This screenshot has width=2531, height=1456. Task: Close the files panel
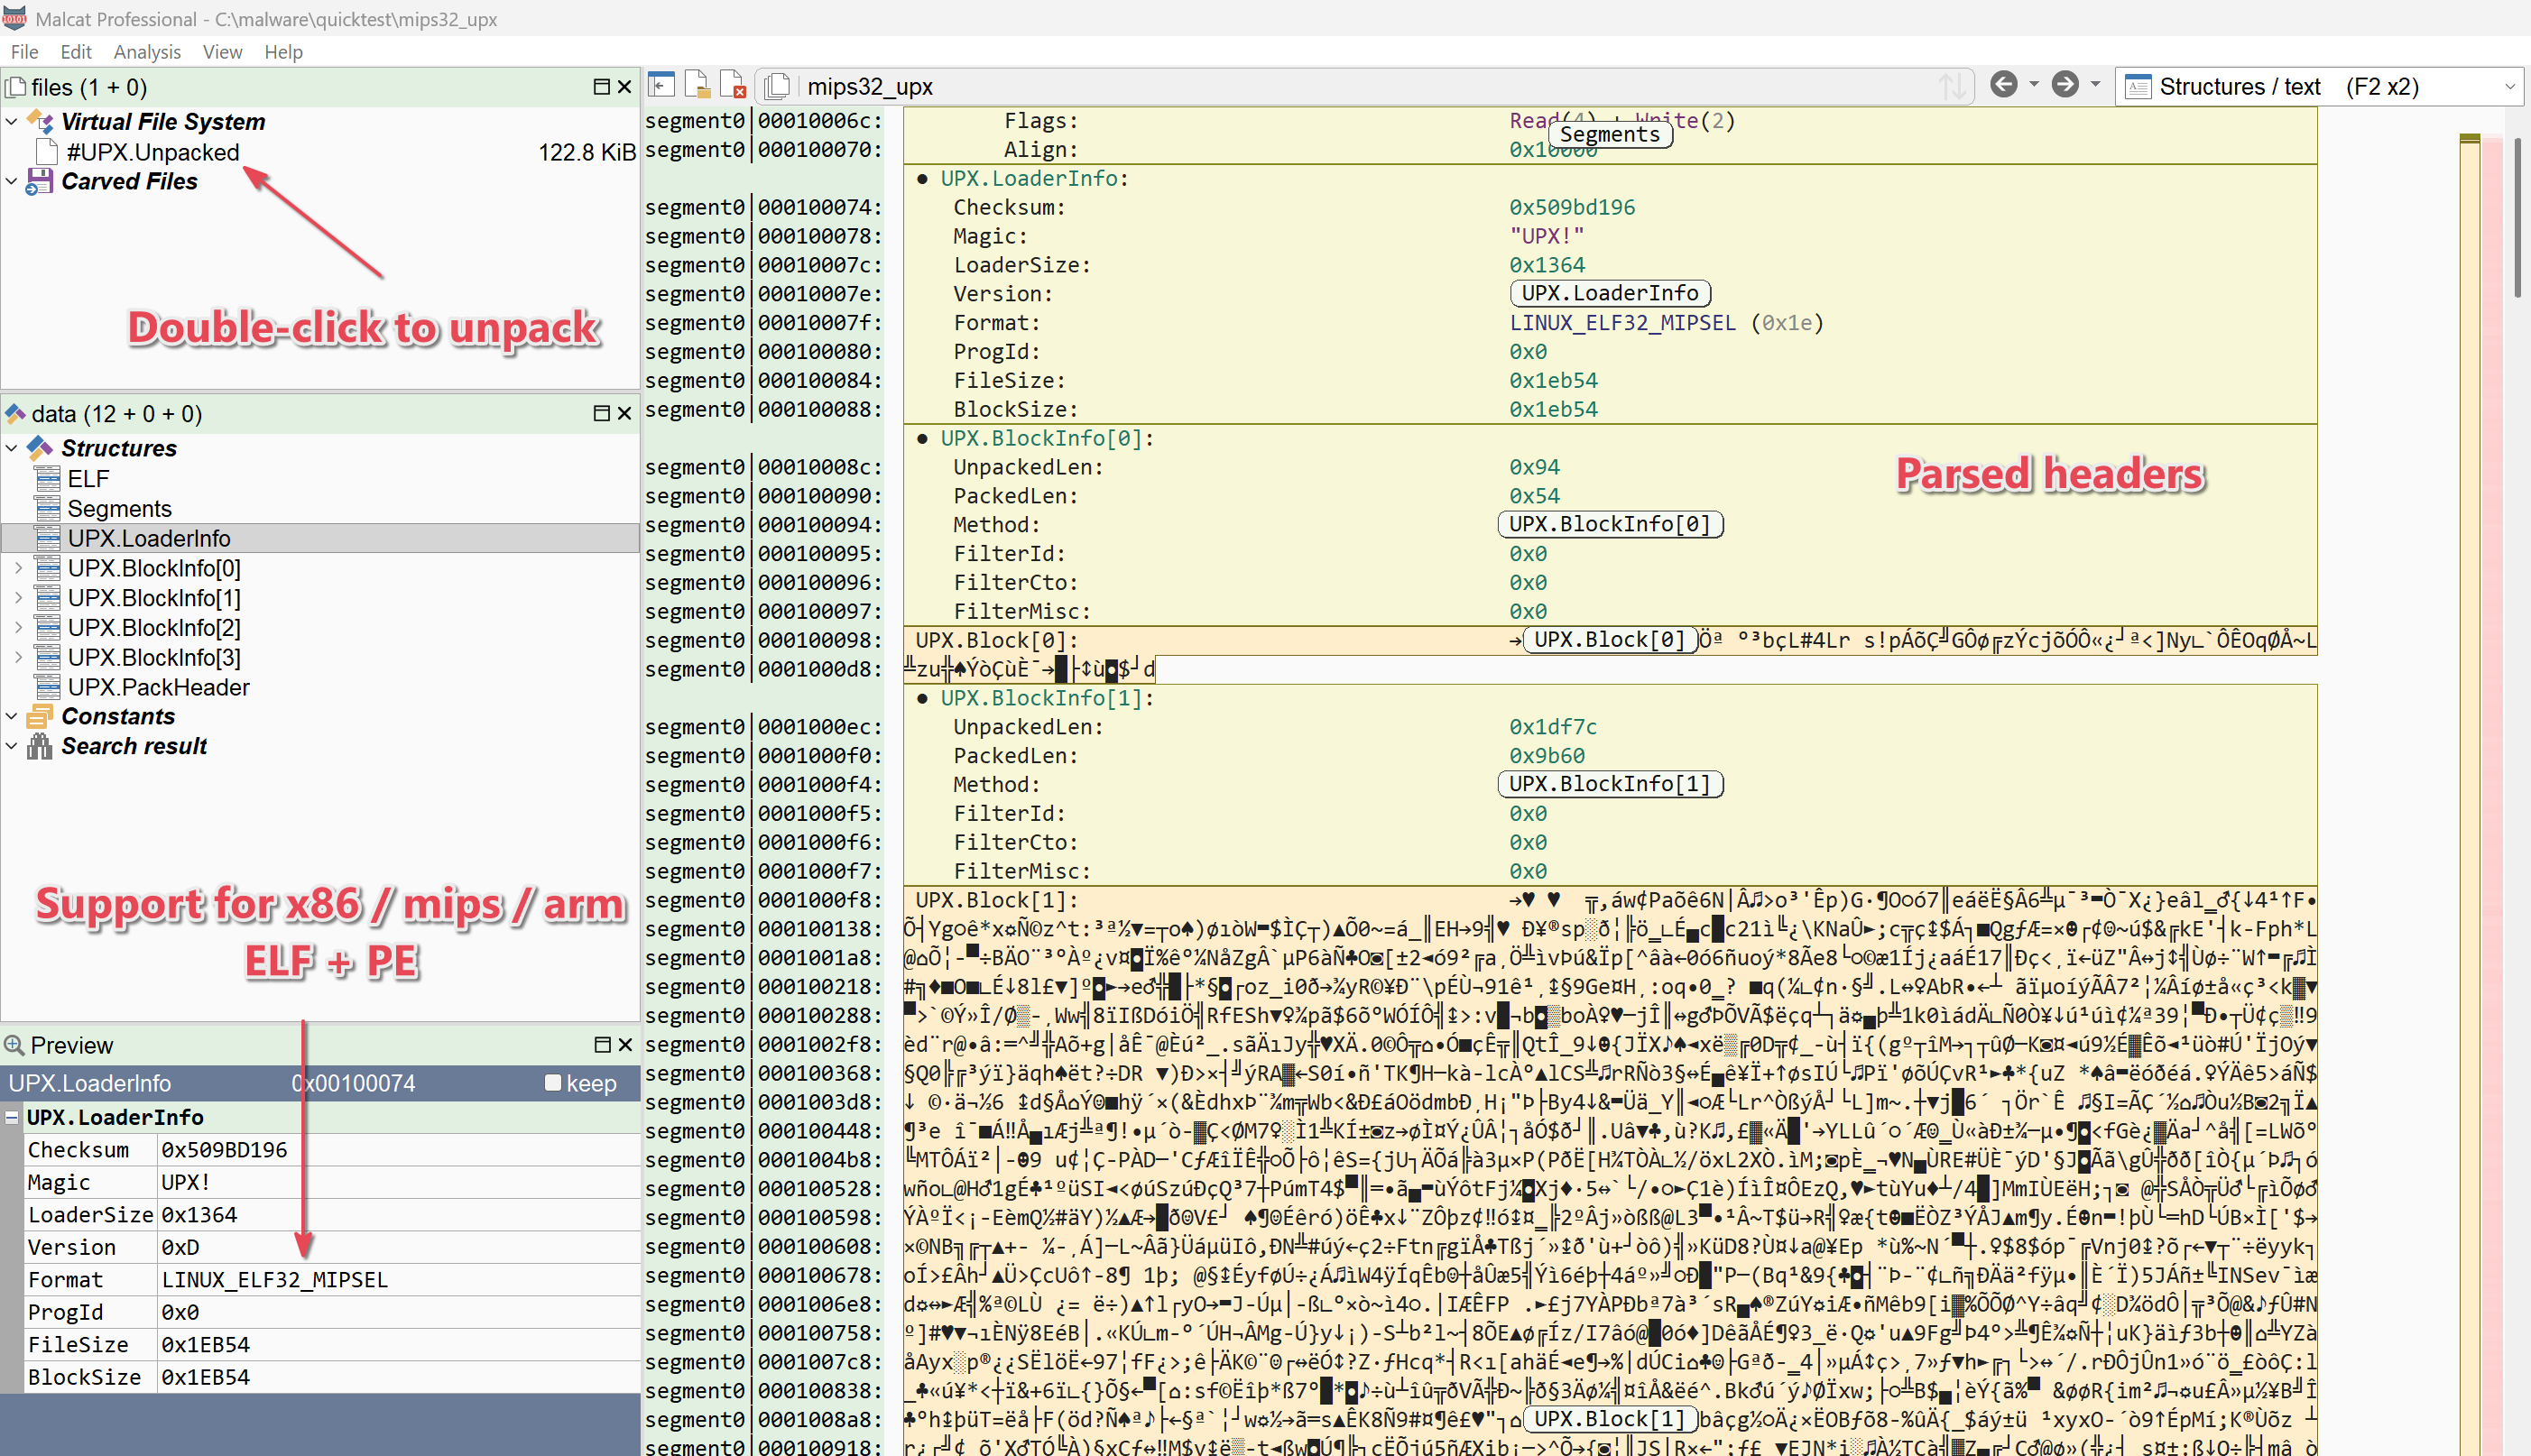tap(625, 87)
